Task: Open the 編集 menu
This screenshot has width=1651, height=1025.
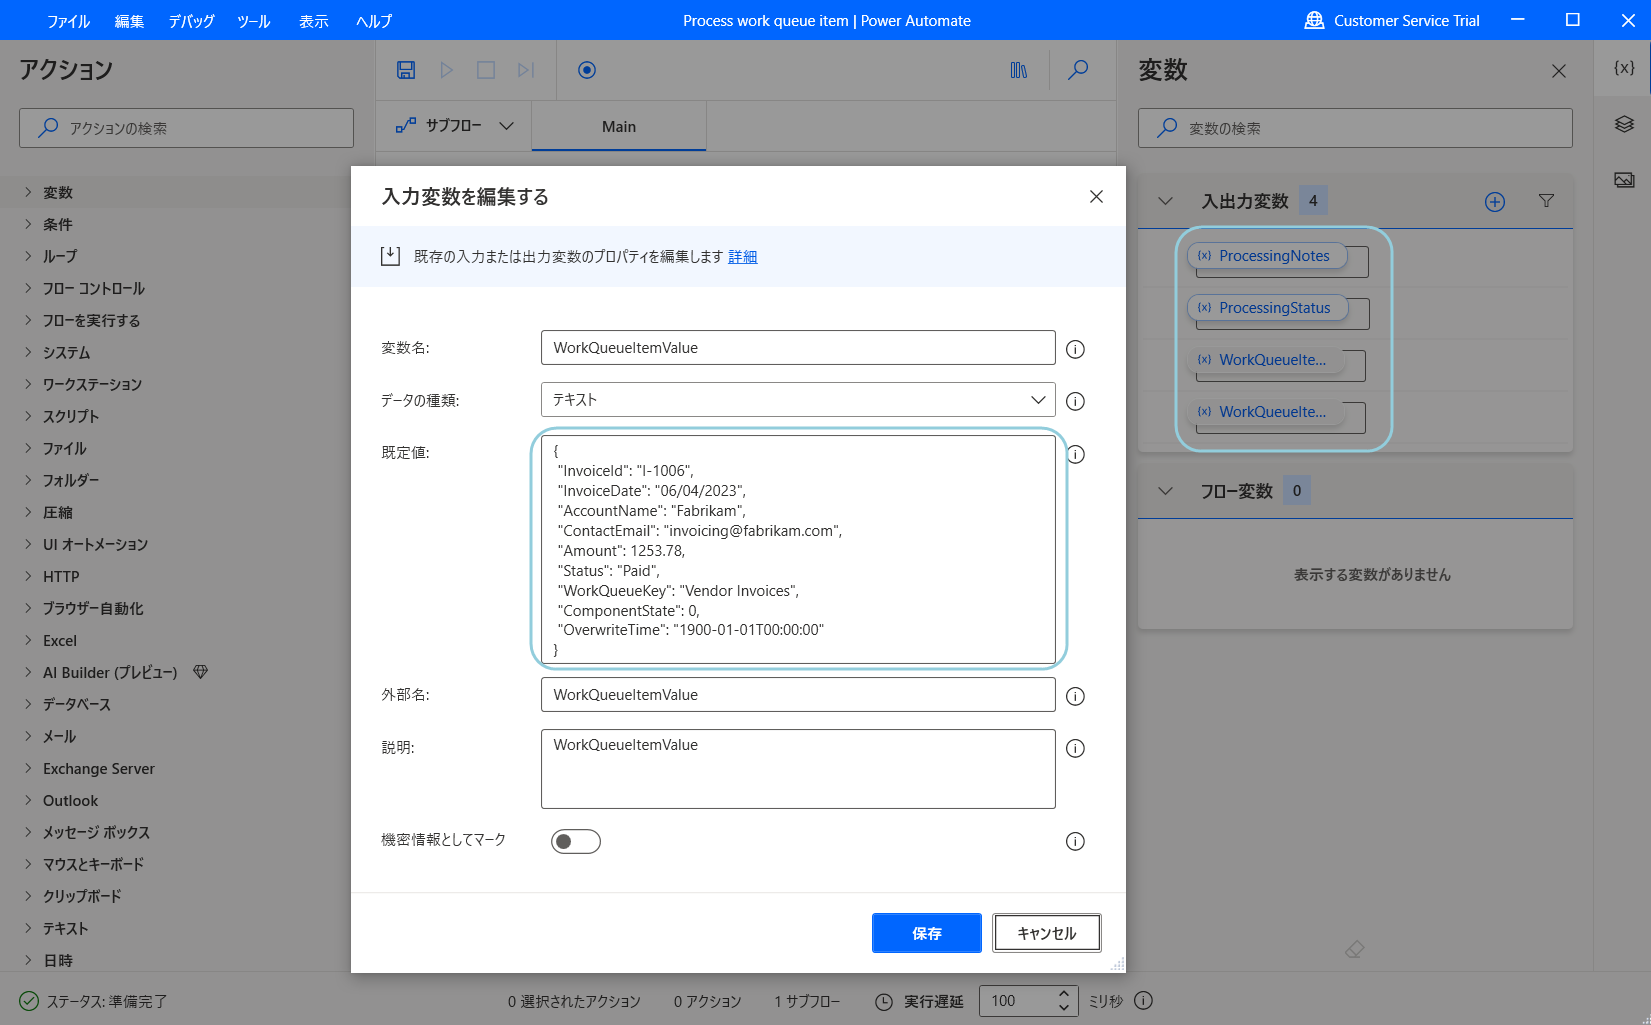Action: [129, 21]
